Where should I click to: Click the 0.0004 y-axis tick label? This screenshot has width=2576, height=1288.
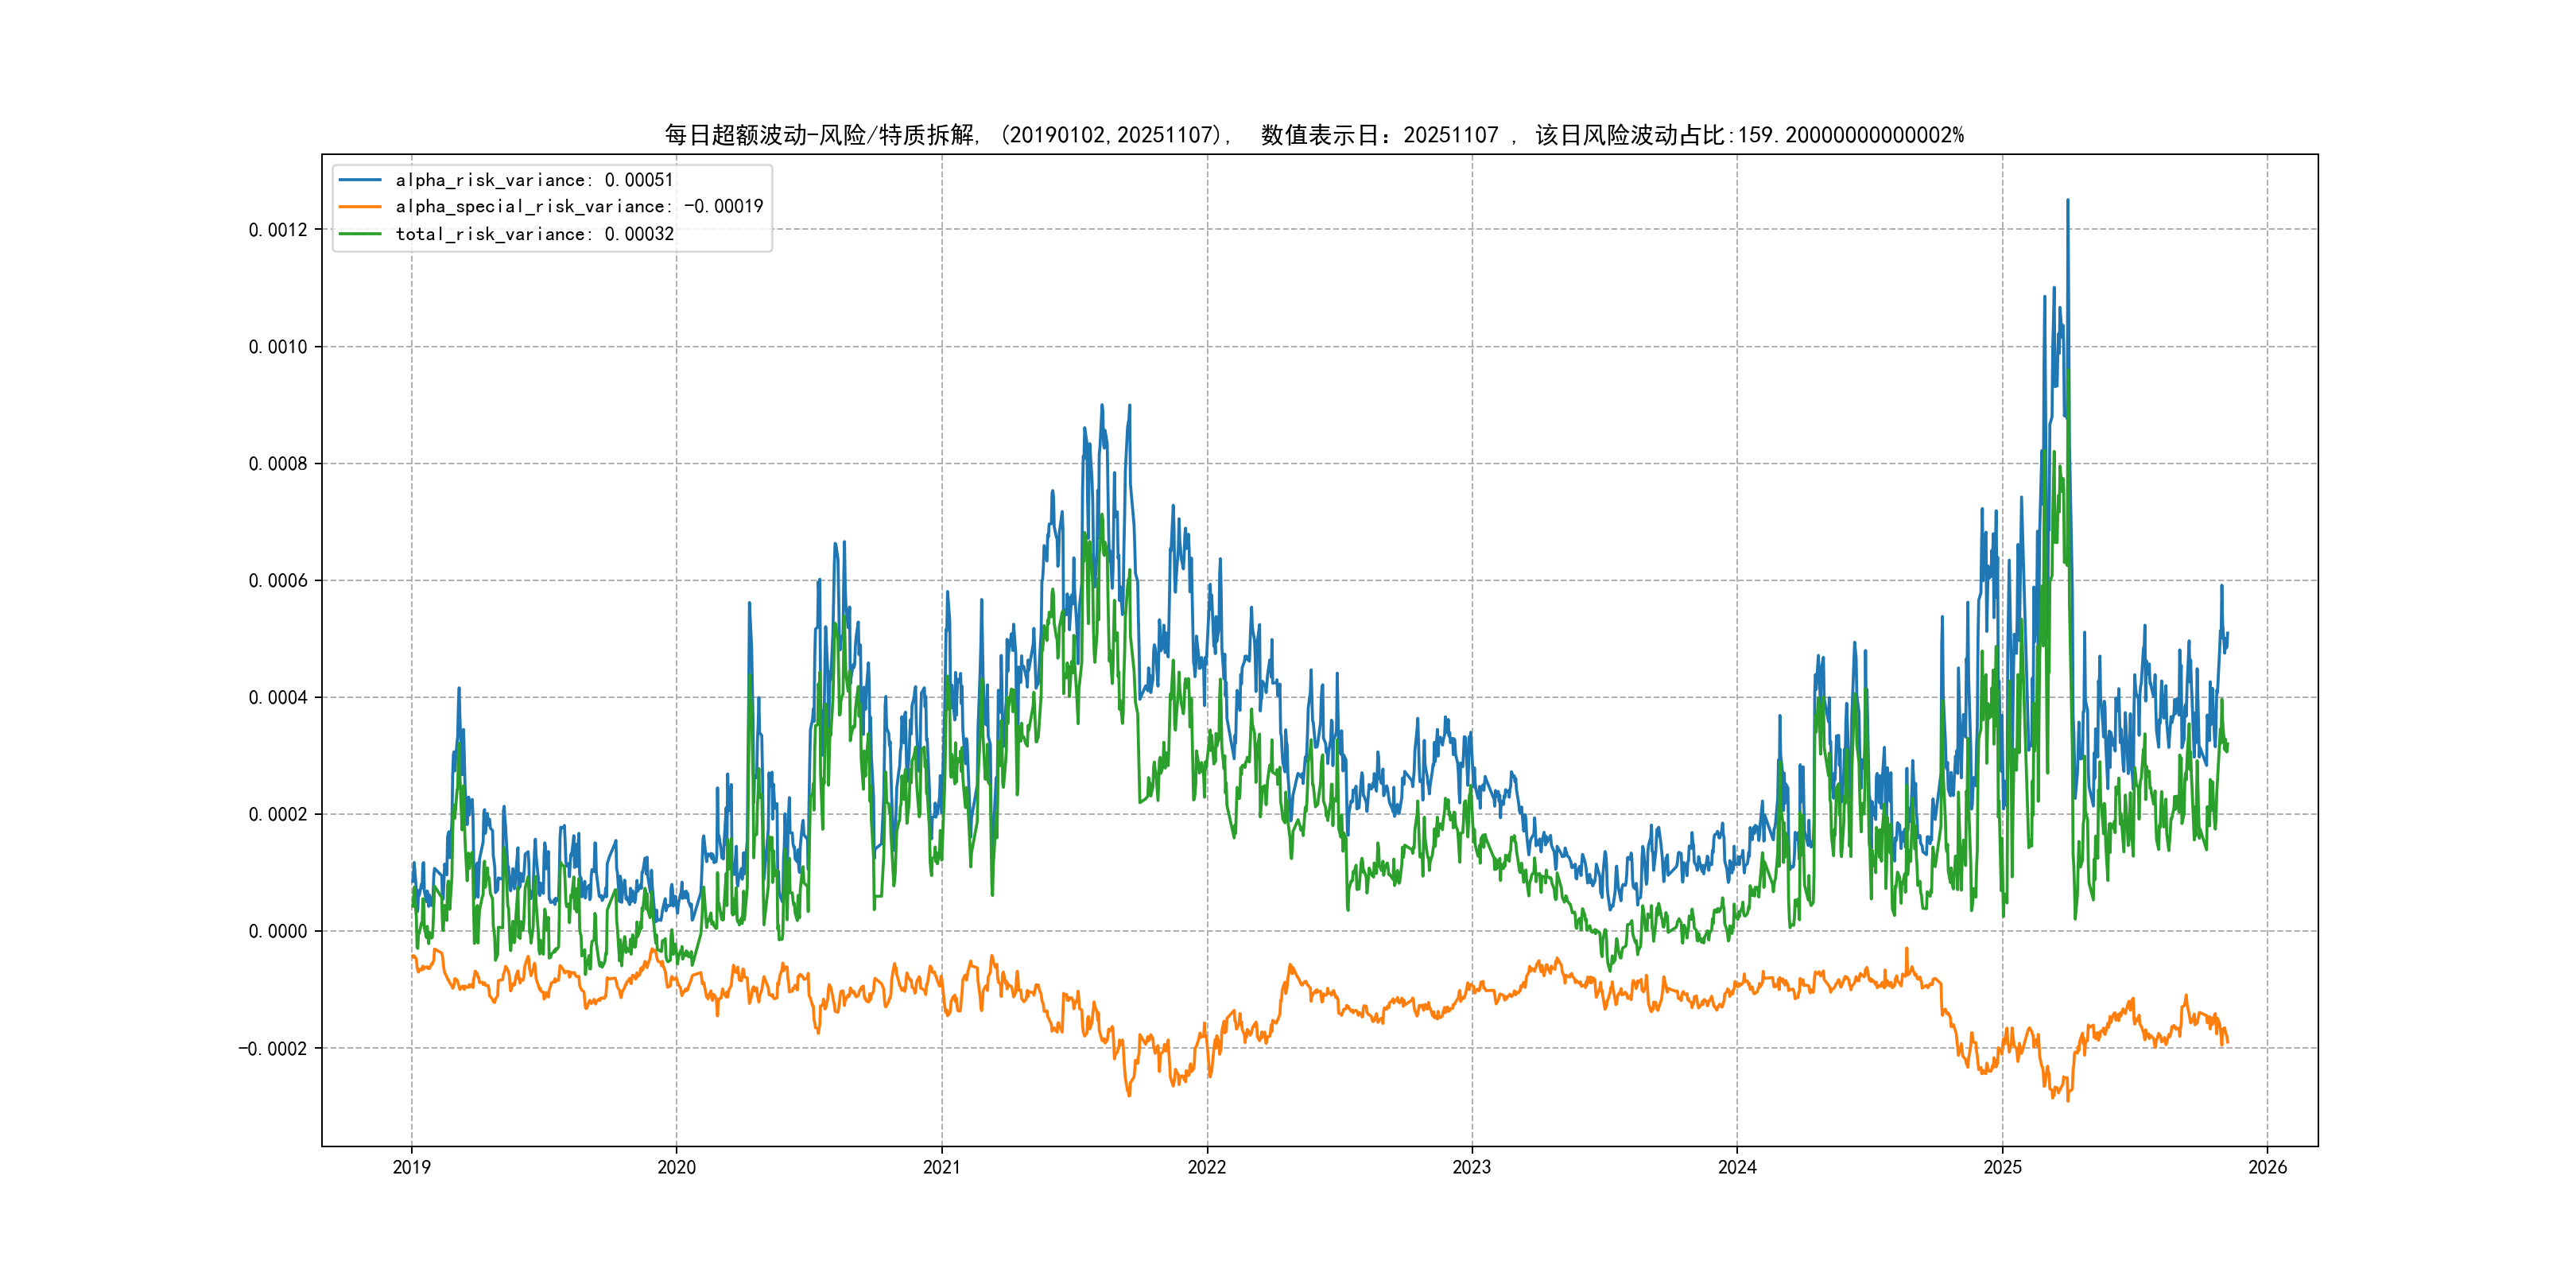point(278,698)
